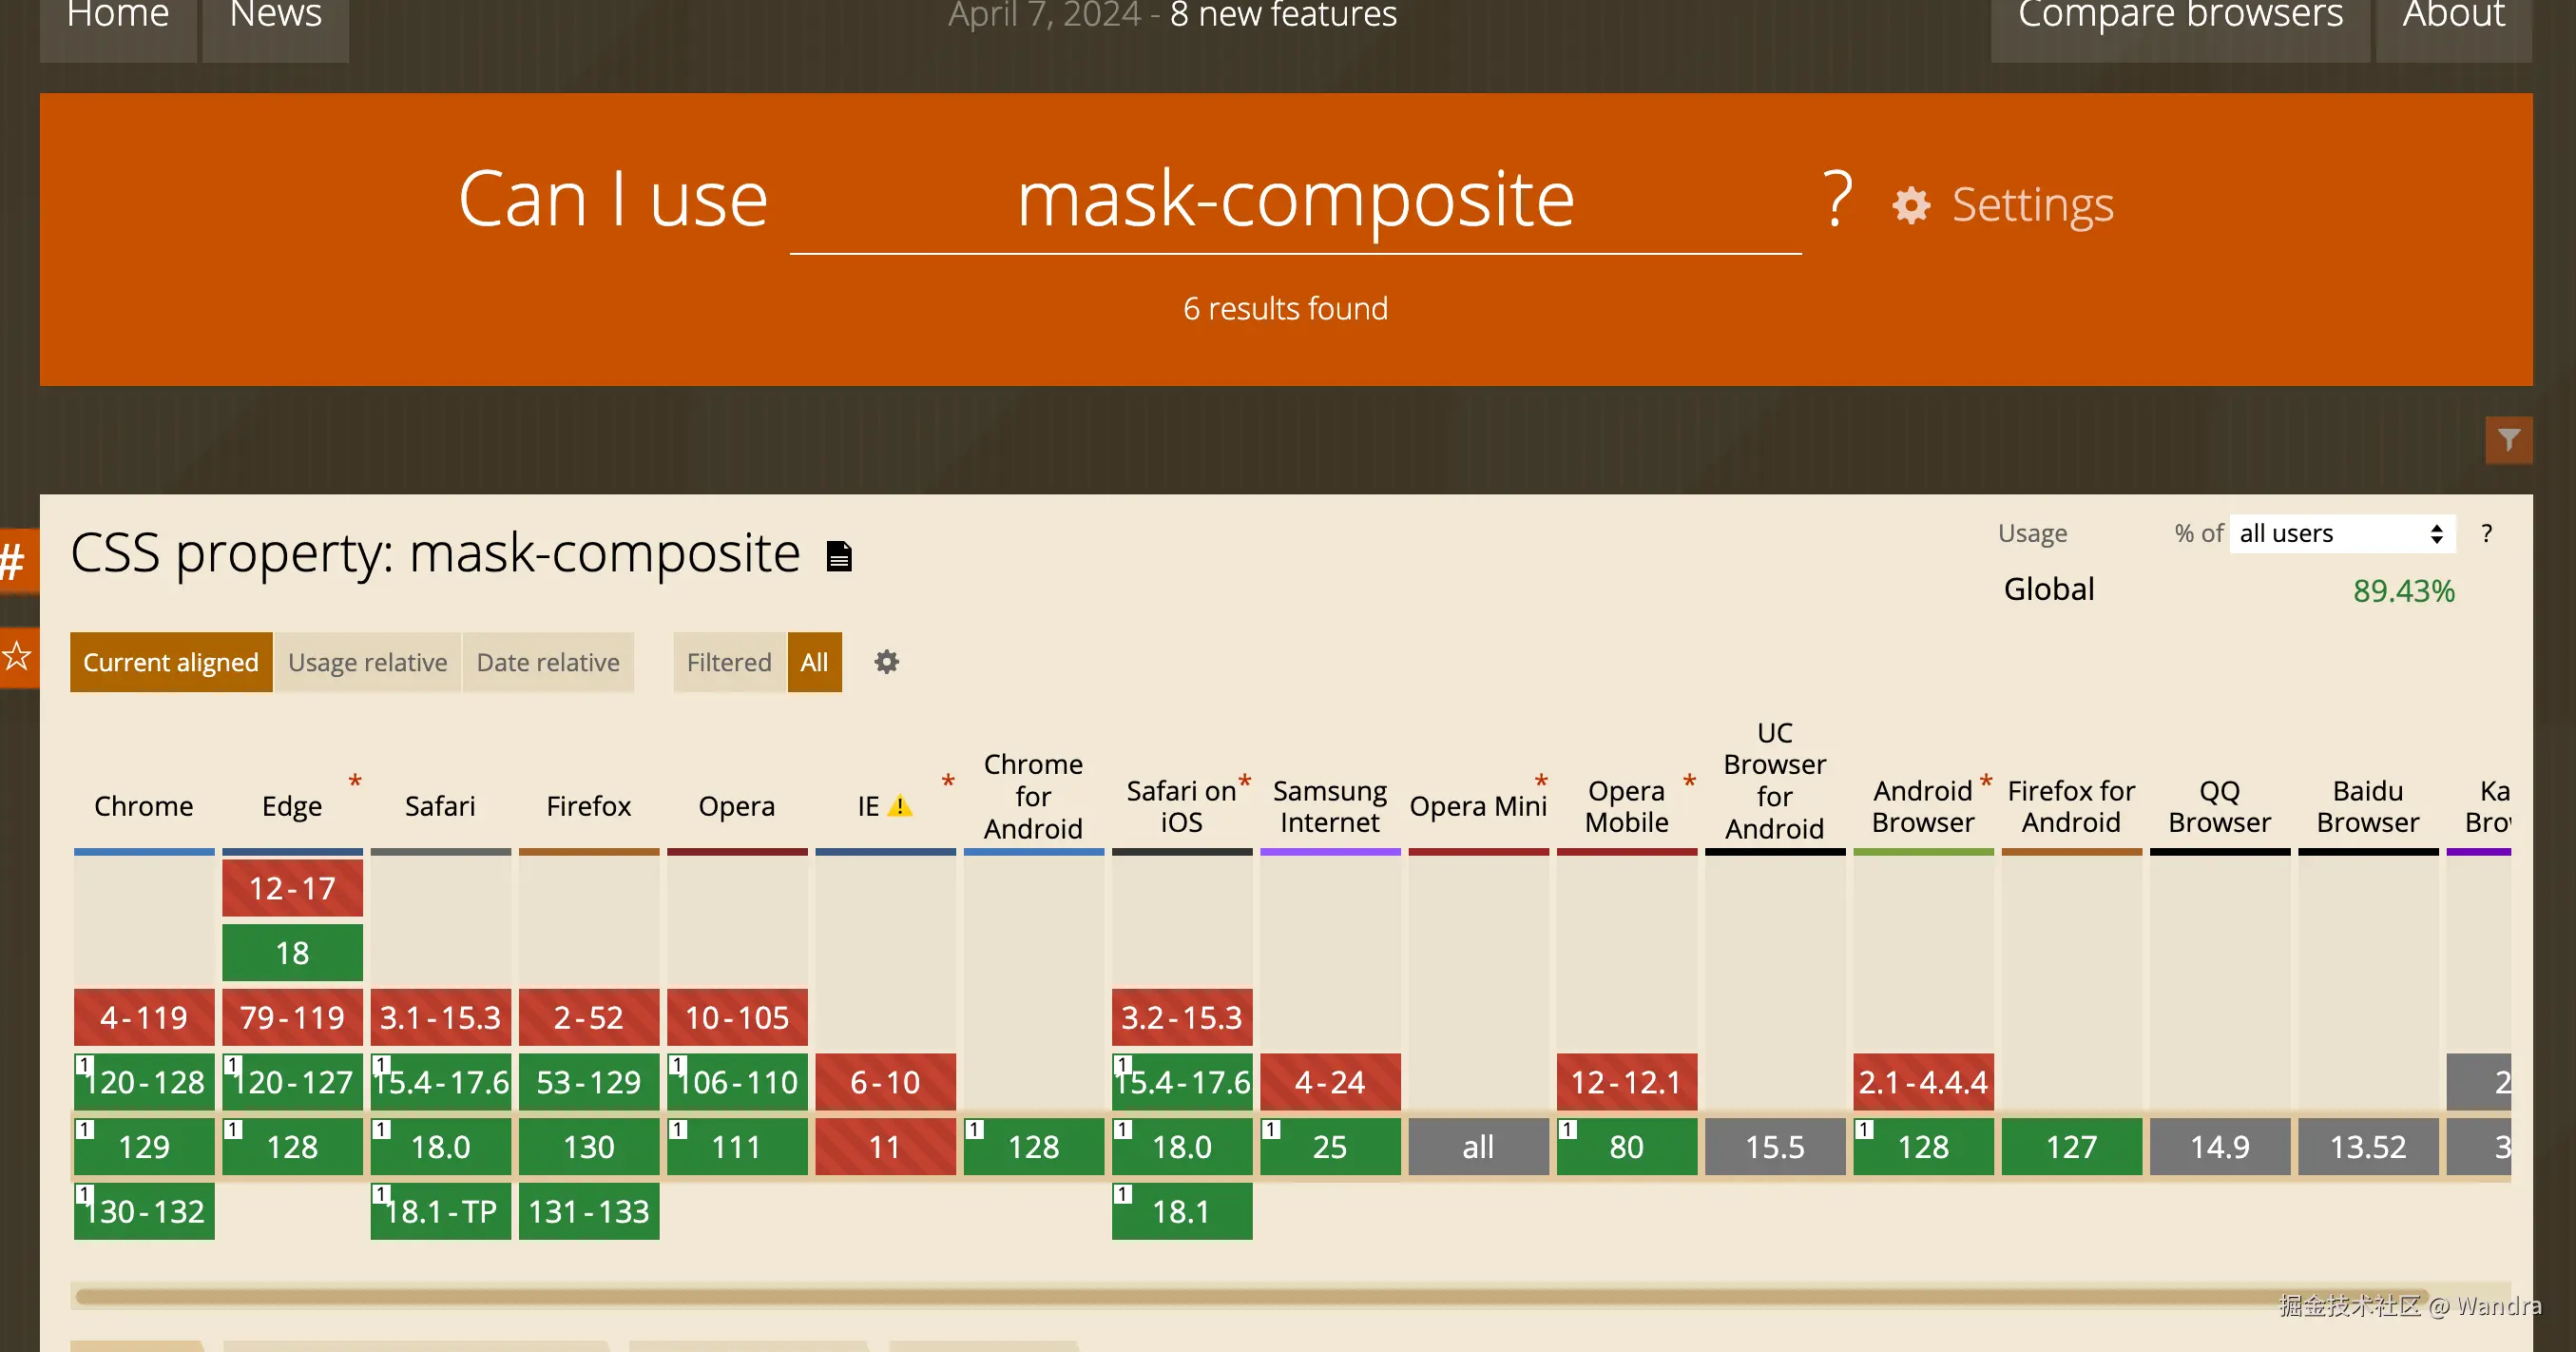This screenshot has width=2576, height=1352.
Task: Open the table settings gear next to All
Action: coord(886,662)
